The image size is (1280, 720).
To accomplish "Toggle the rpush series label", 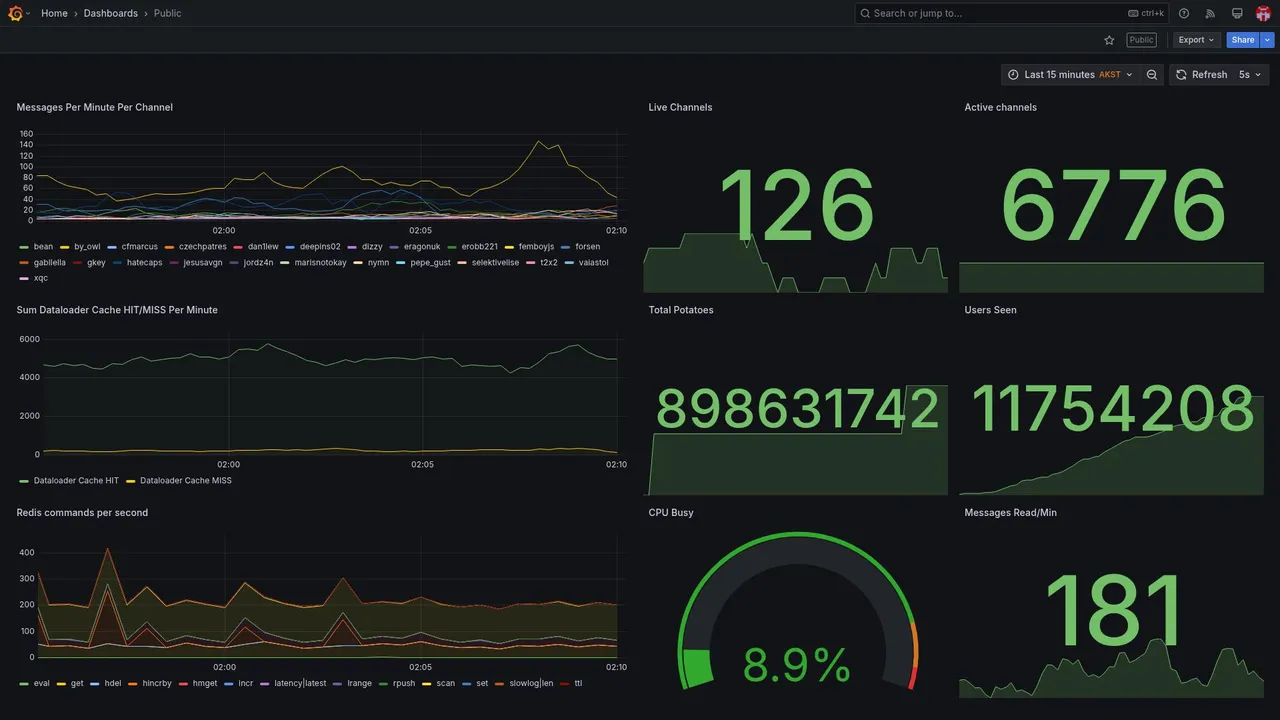I will pyautogui.click(x=404, y=684).
